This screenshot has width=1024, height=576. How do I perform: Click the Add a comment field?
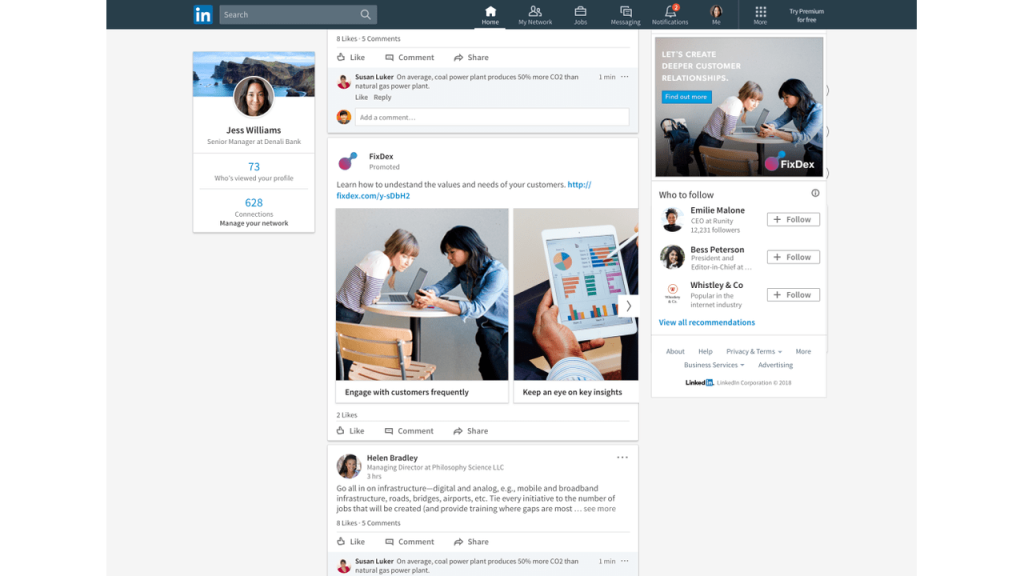tap(492, 118)
